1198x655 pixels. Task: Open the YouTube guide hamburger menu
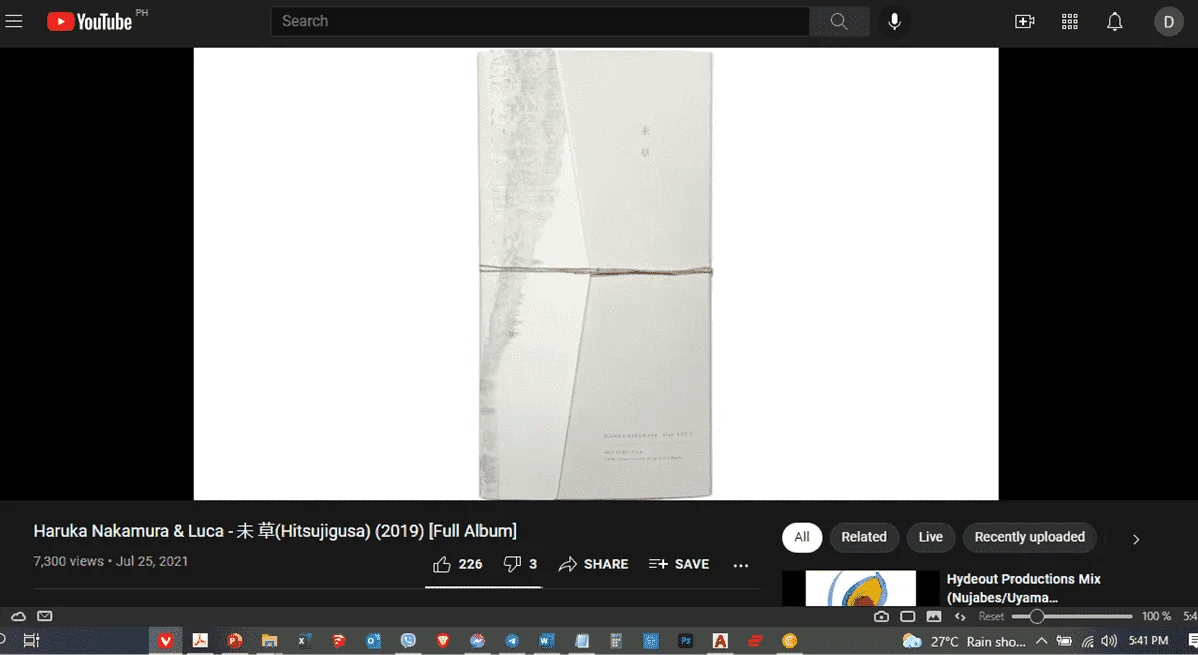pyautogui.click(x=14, y=21)
